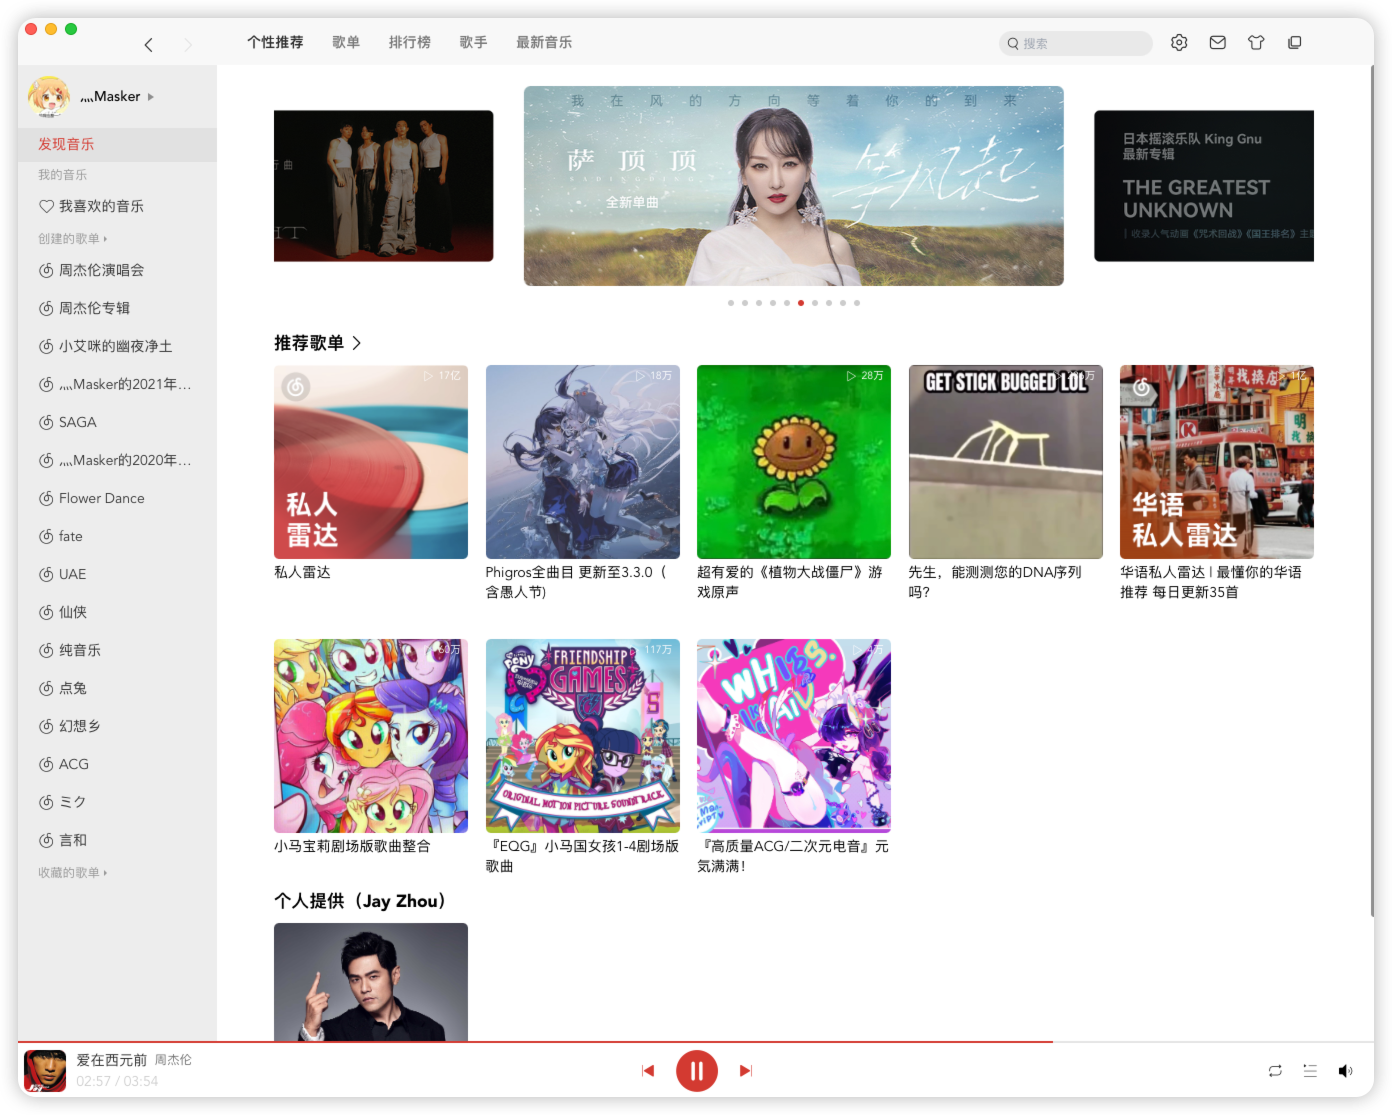Open the Masker的2021年 playlist
Screen dimensions: 1392x1115
(117, 384)
